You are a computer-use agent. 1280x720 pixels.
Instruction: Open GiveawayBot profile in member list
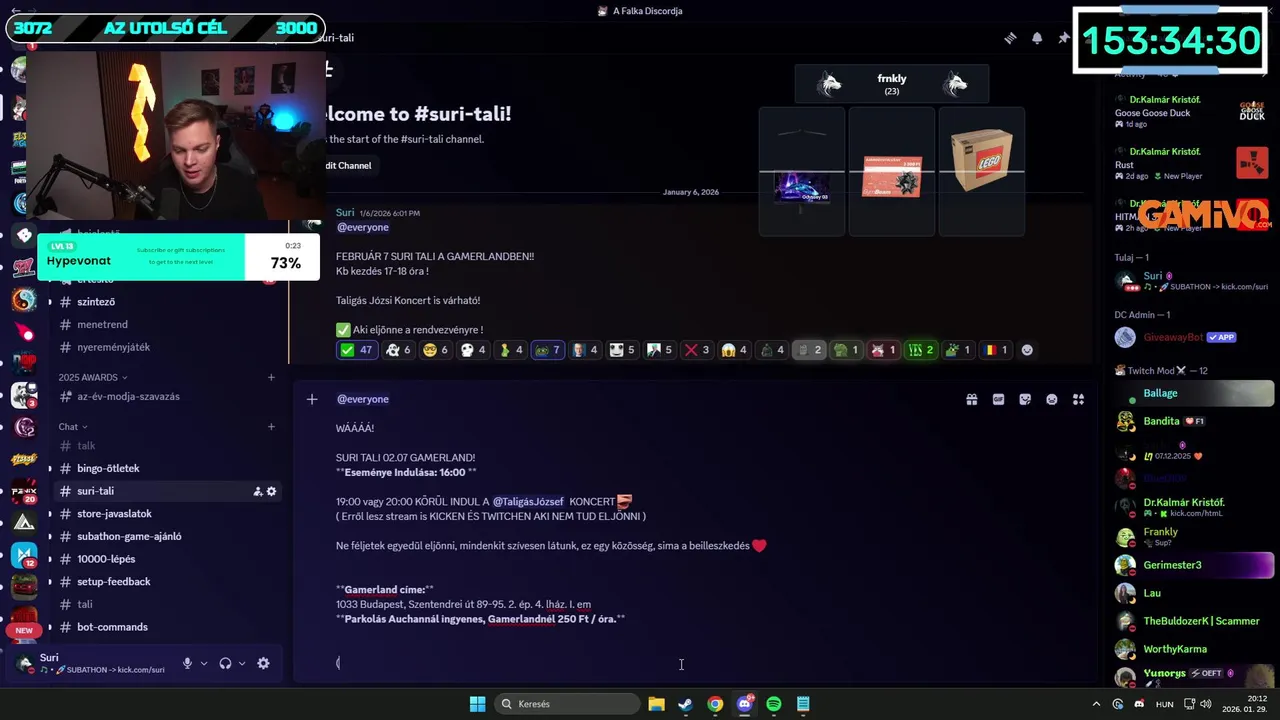1194,337
